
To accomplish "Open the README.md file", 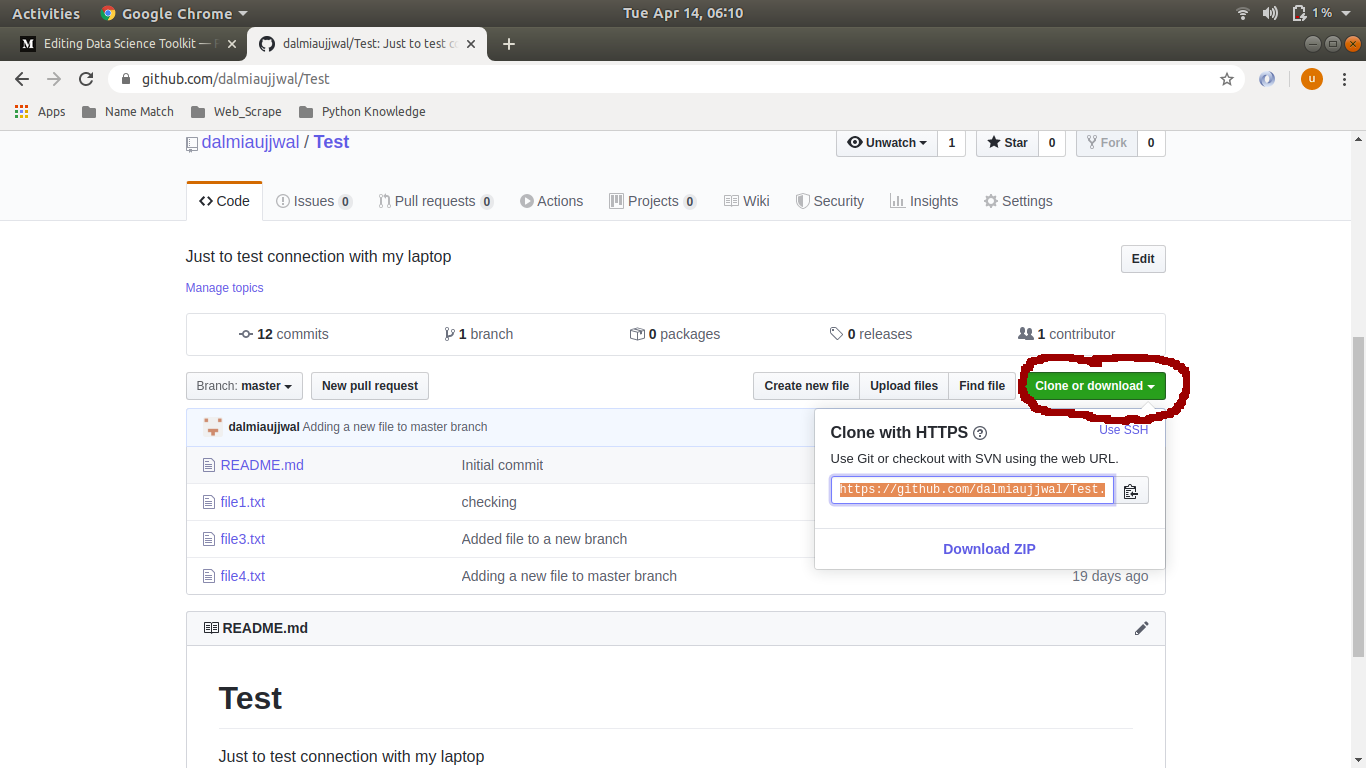I will (x=262, y=465).
